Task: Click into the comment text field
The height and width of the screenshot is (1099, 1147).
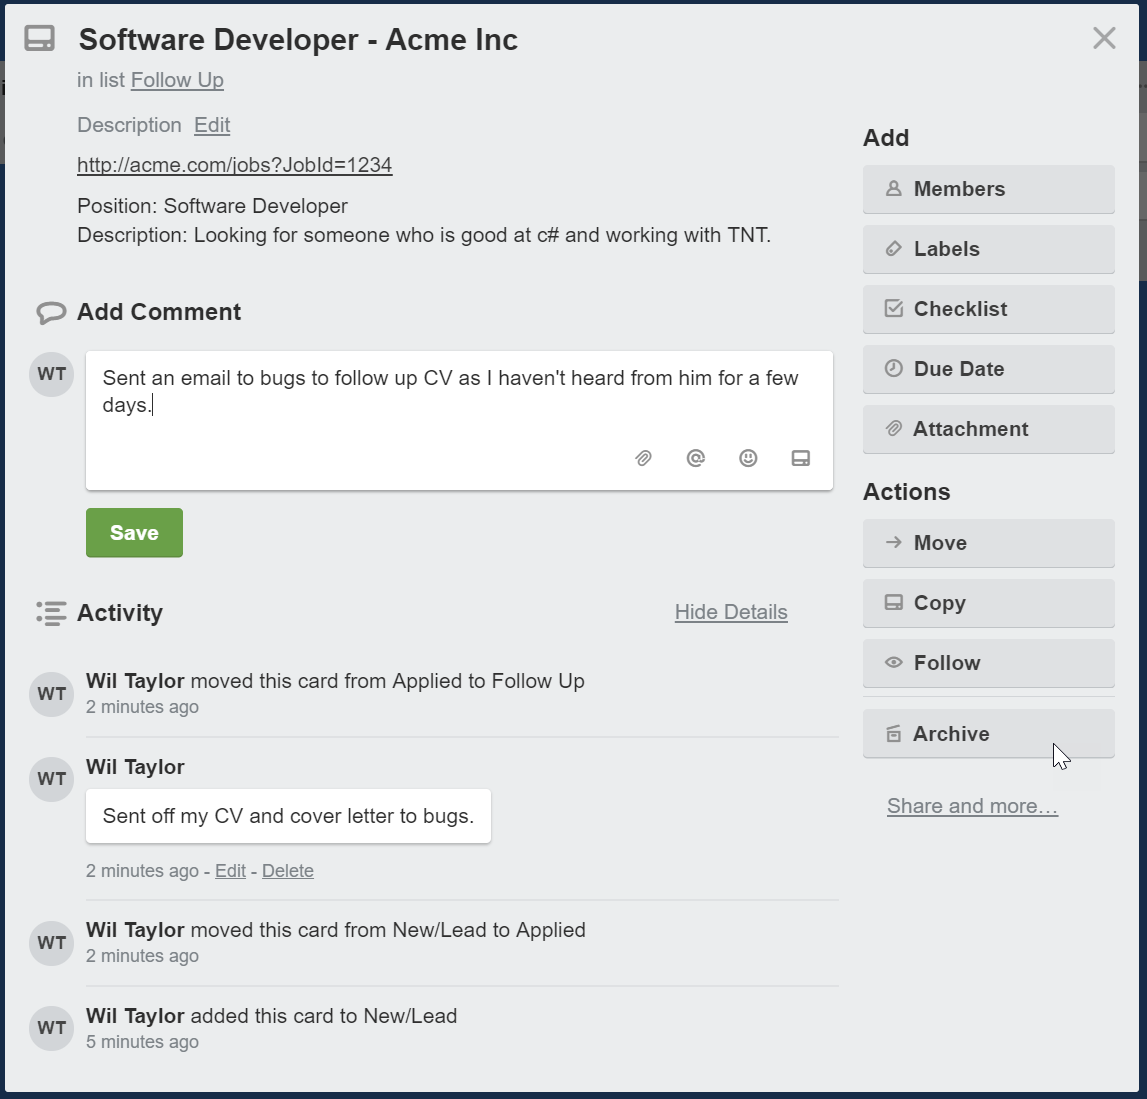Action: [458, 405]
